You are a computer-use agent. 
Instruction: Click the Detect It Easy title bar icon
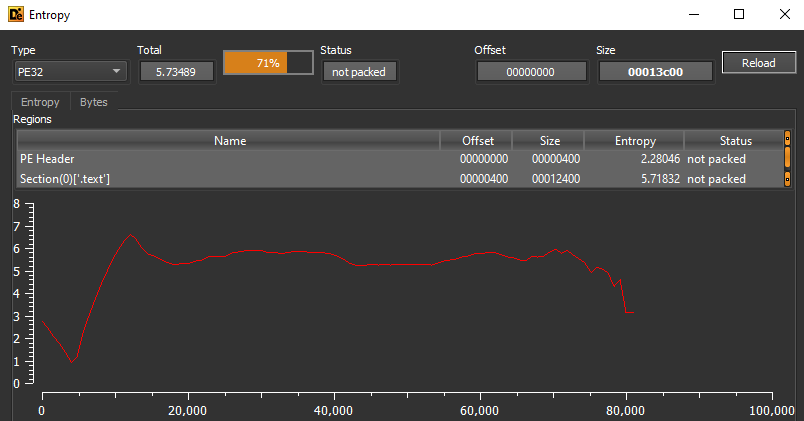click(x=15, y=15)
